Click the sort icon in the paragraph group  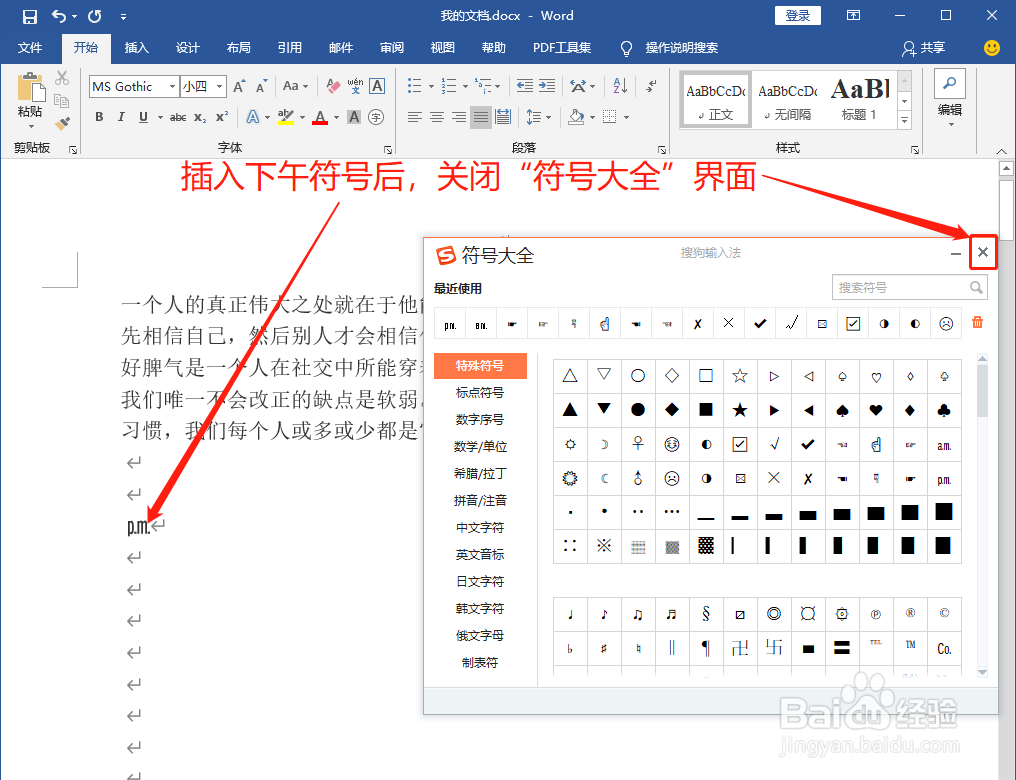pyautogui.click(x=620, y=86)
